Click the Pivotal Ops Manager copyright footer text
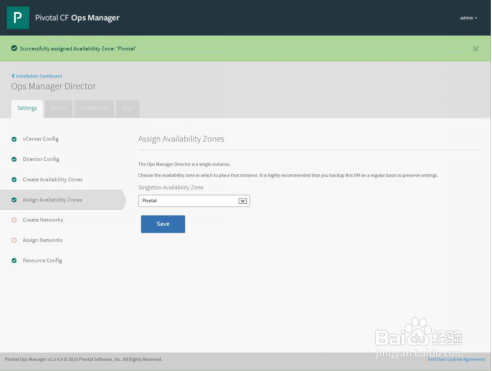 [x=83, y=359]
